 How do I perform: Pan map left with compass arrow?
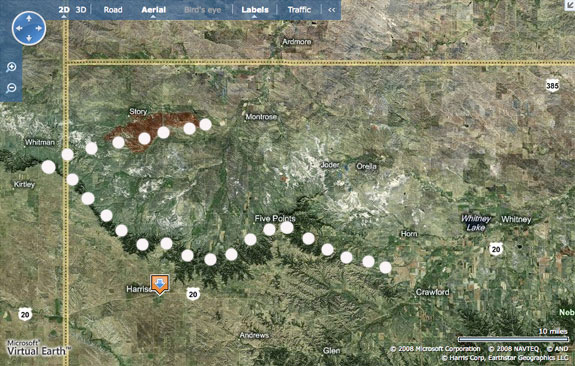pyautogui.click(x=19, y=28)
